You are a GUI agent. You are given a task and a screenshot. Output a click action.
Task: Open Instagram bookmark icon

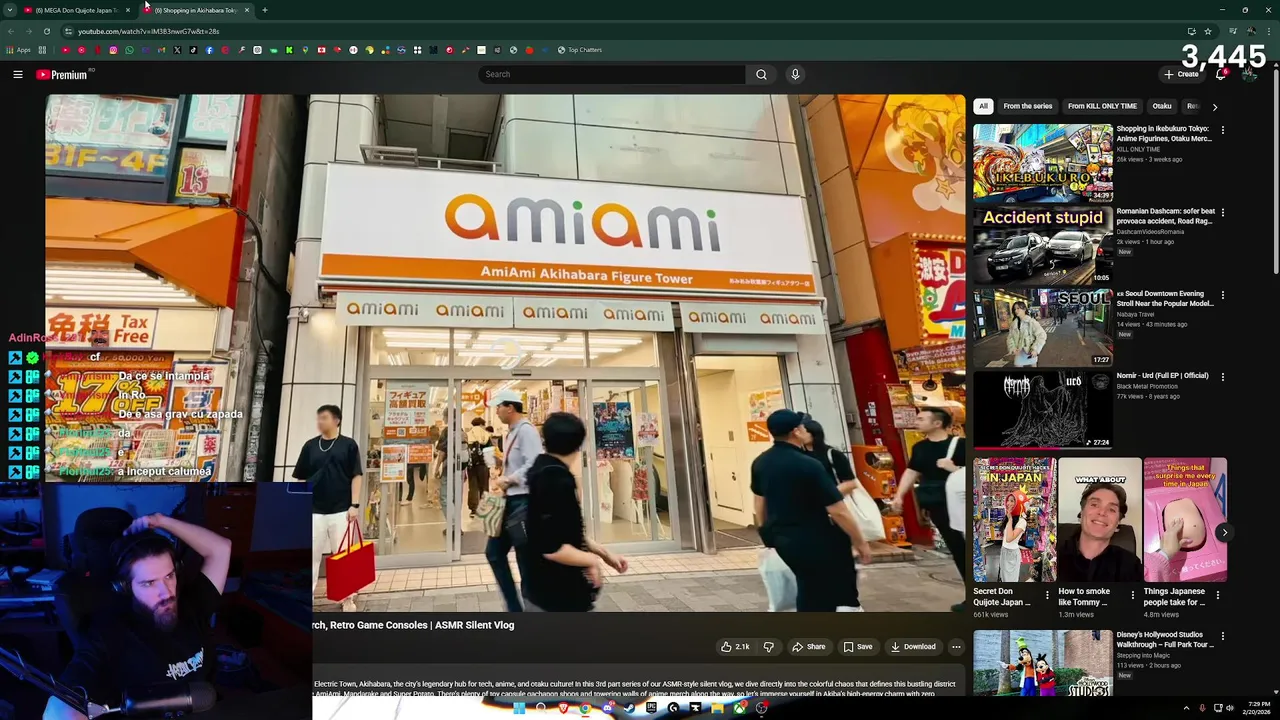pyautogui.click(x=113, y=50)
